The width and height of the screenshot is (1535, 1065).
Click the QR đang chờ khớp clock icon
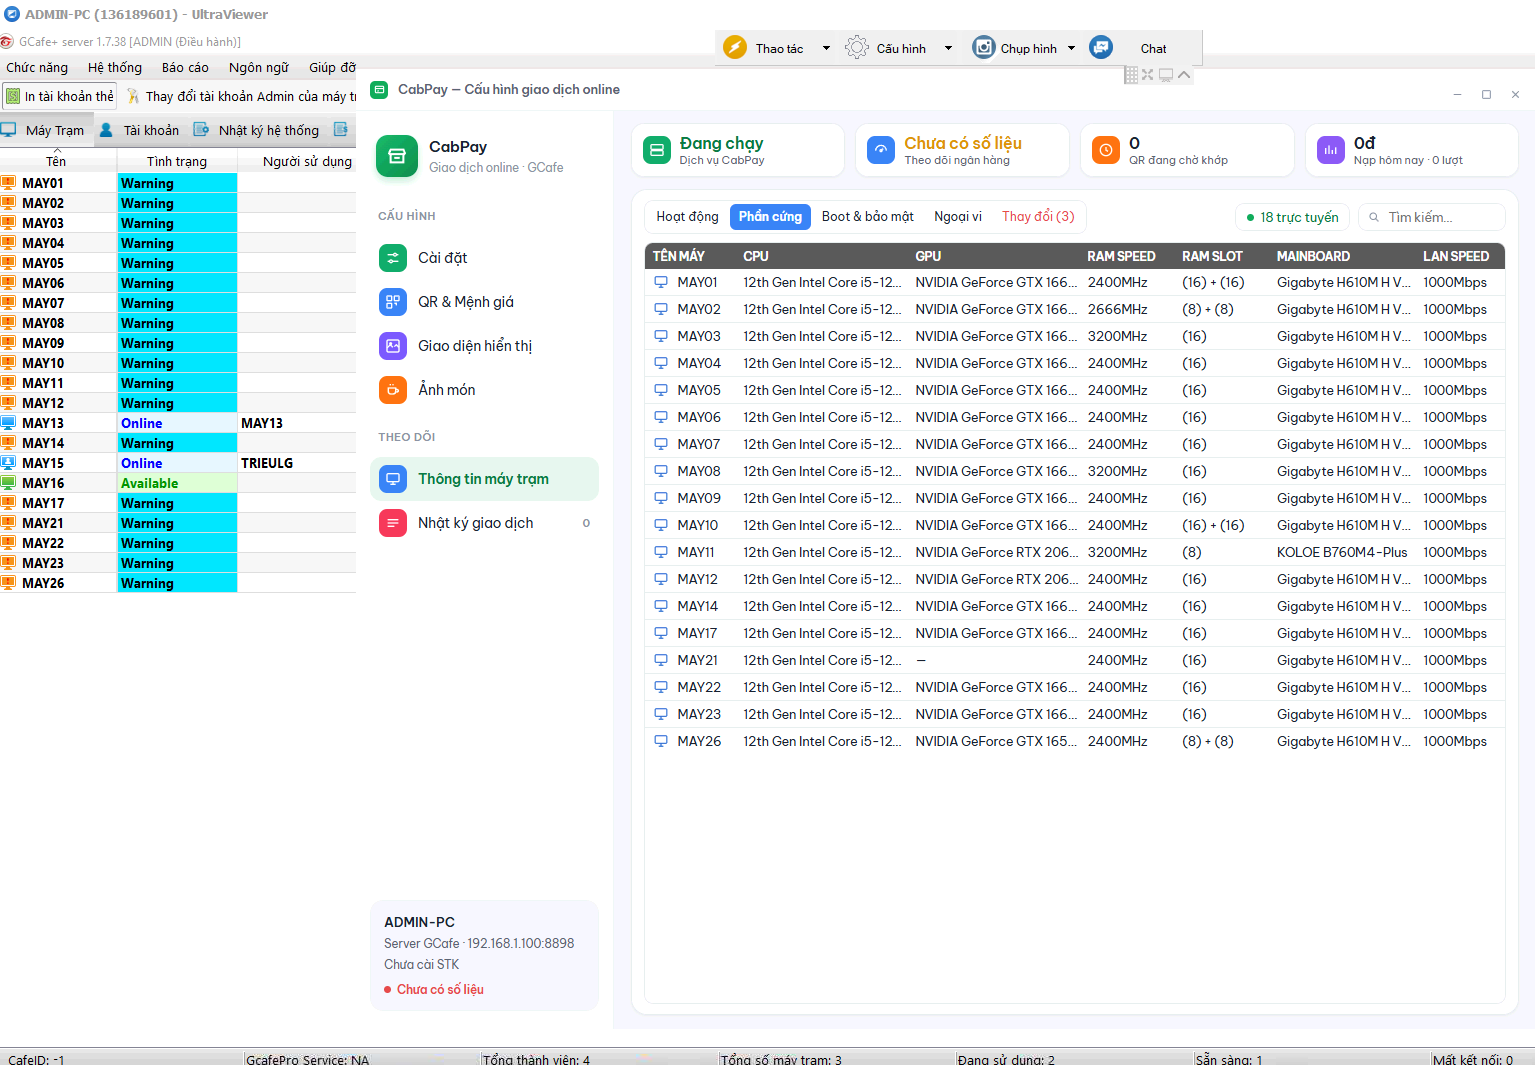1106,150
